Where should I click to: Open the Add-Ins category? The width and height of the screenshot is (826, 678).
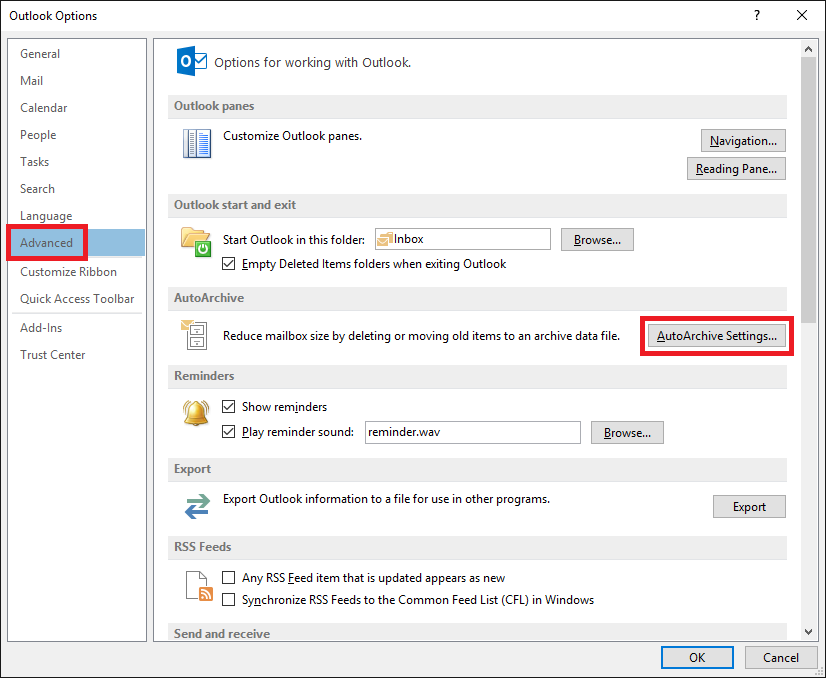[x=77, y=328]
